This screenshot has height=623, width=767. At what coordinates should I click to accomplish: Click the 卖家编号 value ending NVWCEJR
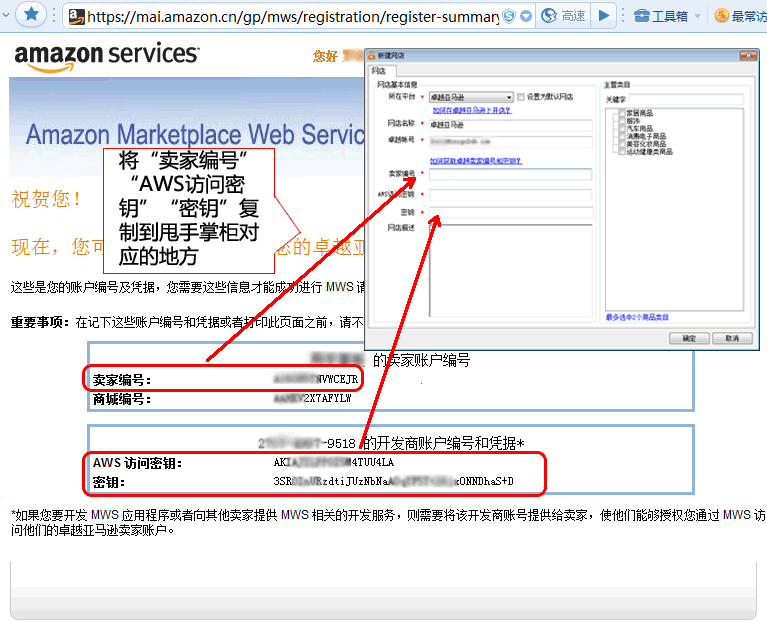pyautogui.click(x=316, y=379)
